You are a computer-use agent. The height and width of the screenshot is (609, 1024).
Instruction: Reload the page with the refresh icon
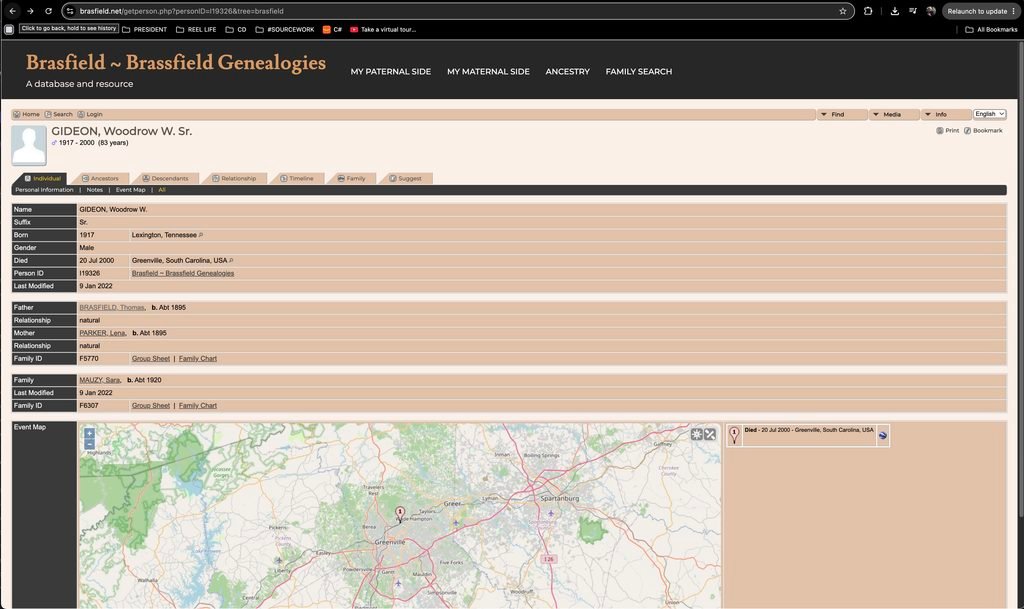[48, 11]
